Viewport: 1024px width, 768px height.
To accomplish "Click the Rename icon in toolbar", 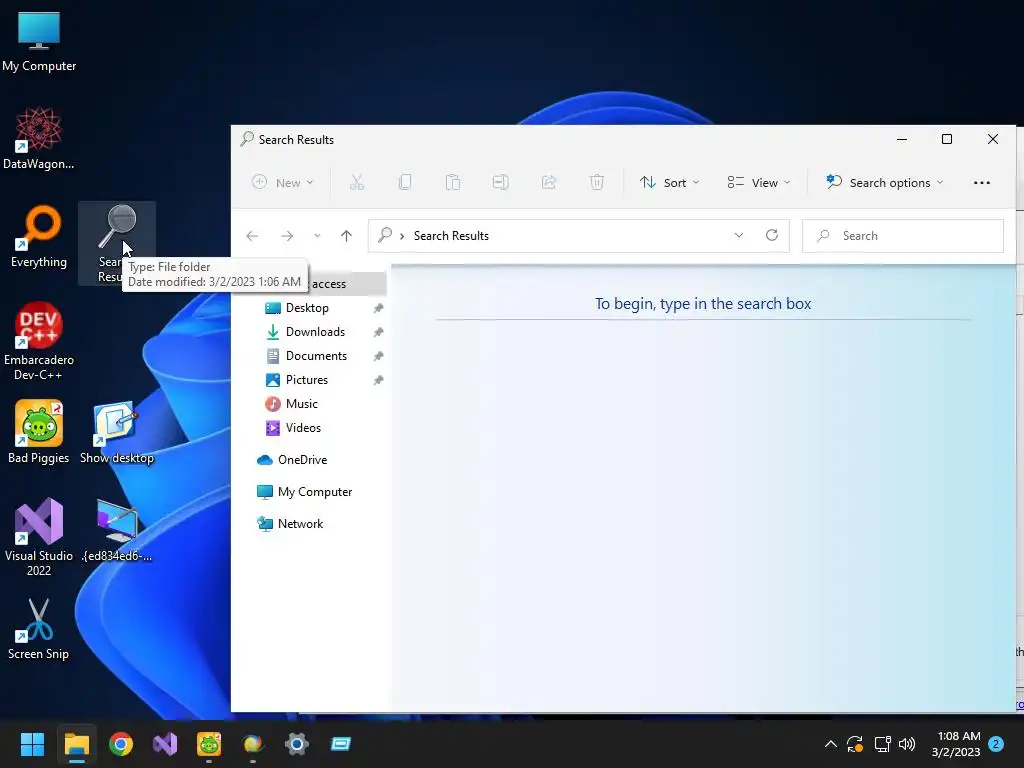I will [501, 183].
